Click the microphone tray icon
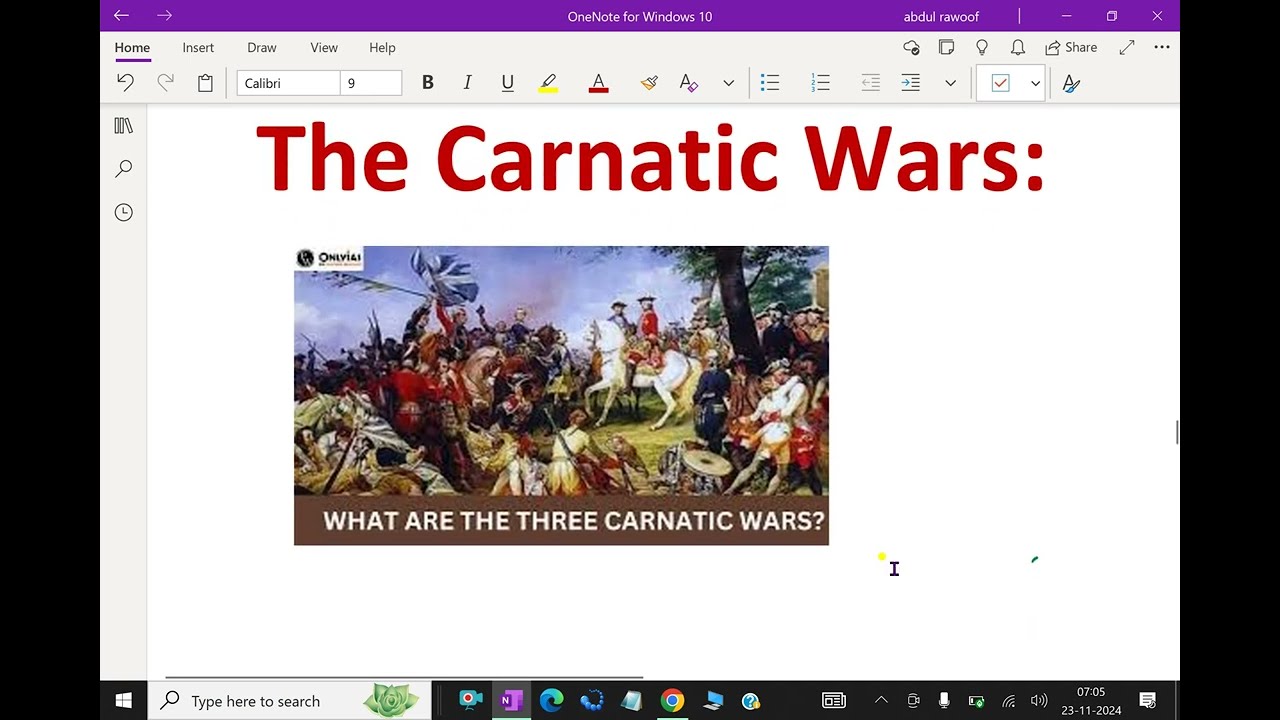This screenshot has width=1280, height=720. pos(944,701)
